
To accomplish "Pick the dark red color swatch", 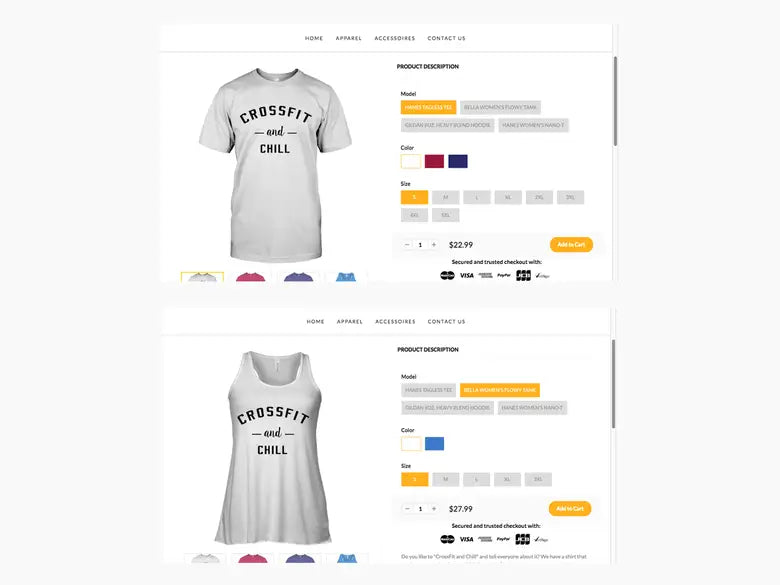I will pyautogui.click(x=434, y=161).
